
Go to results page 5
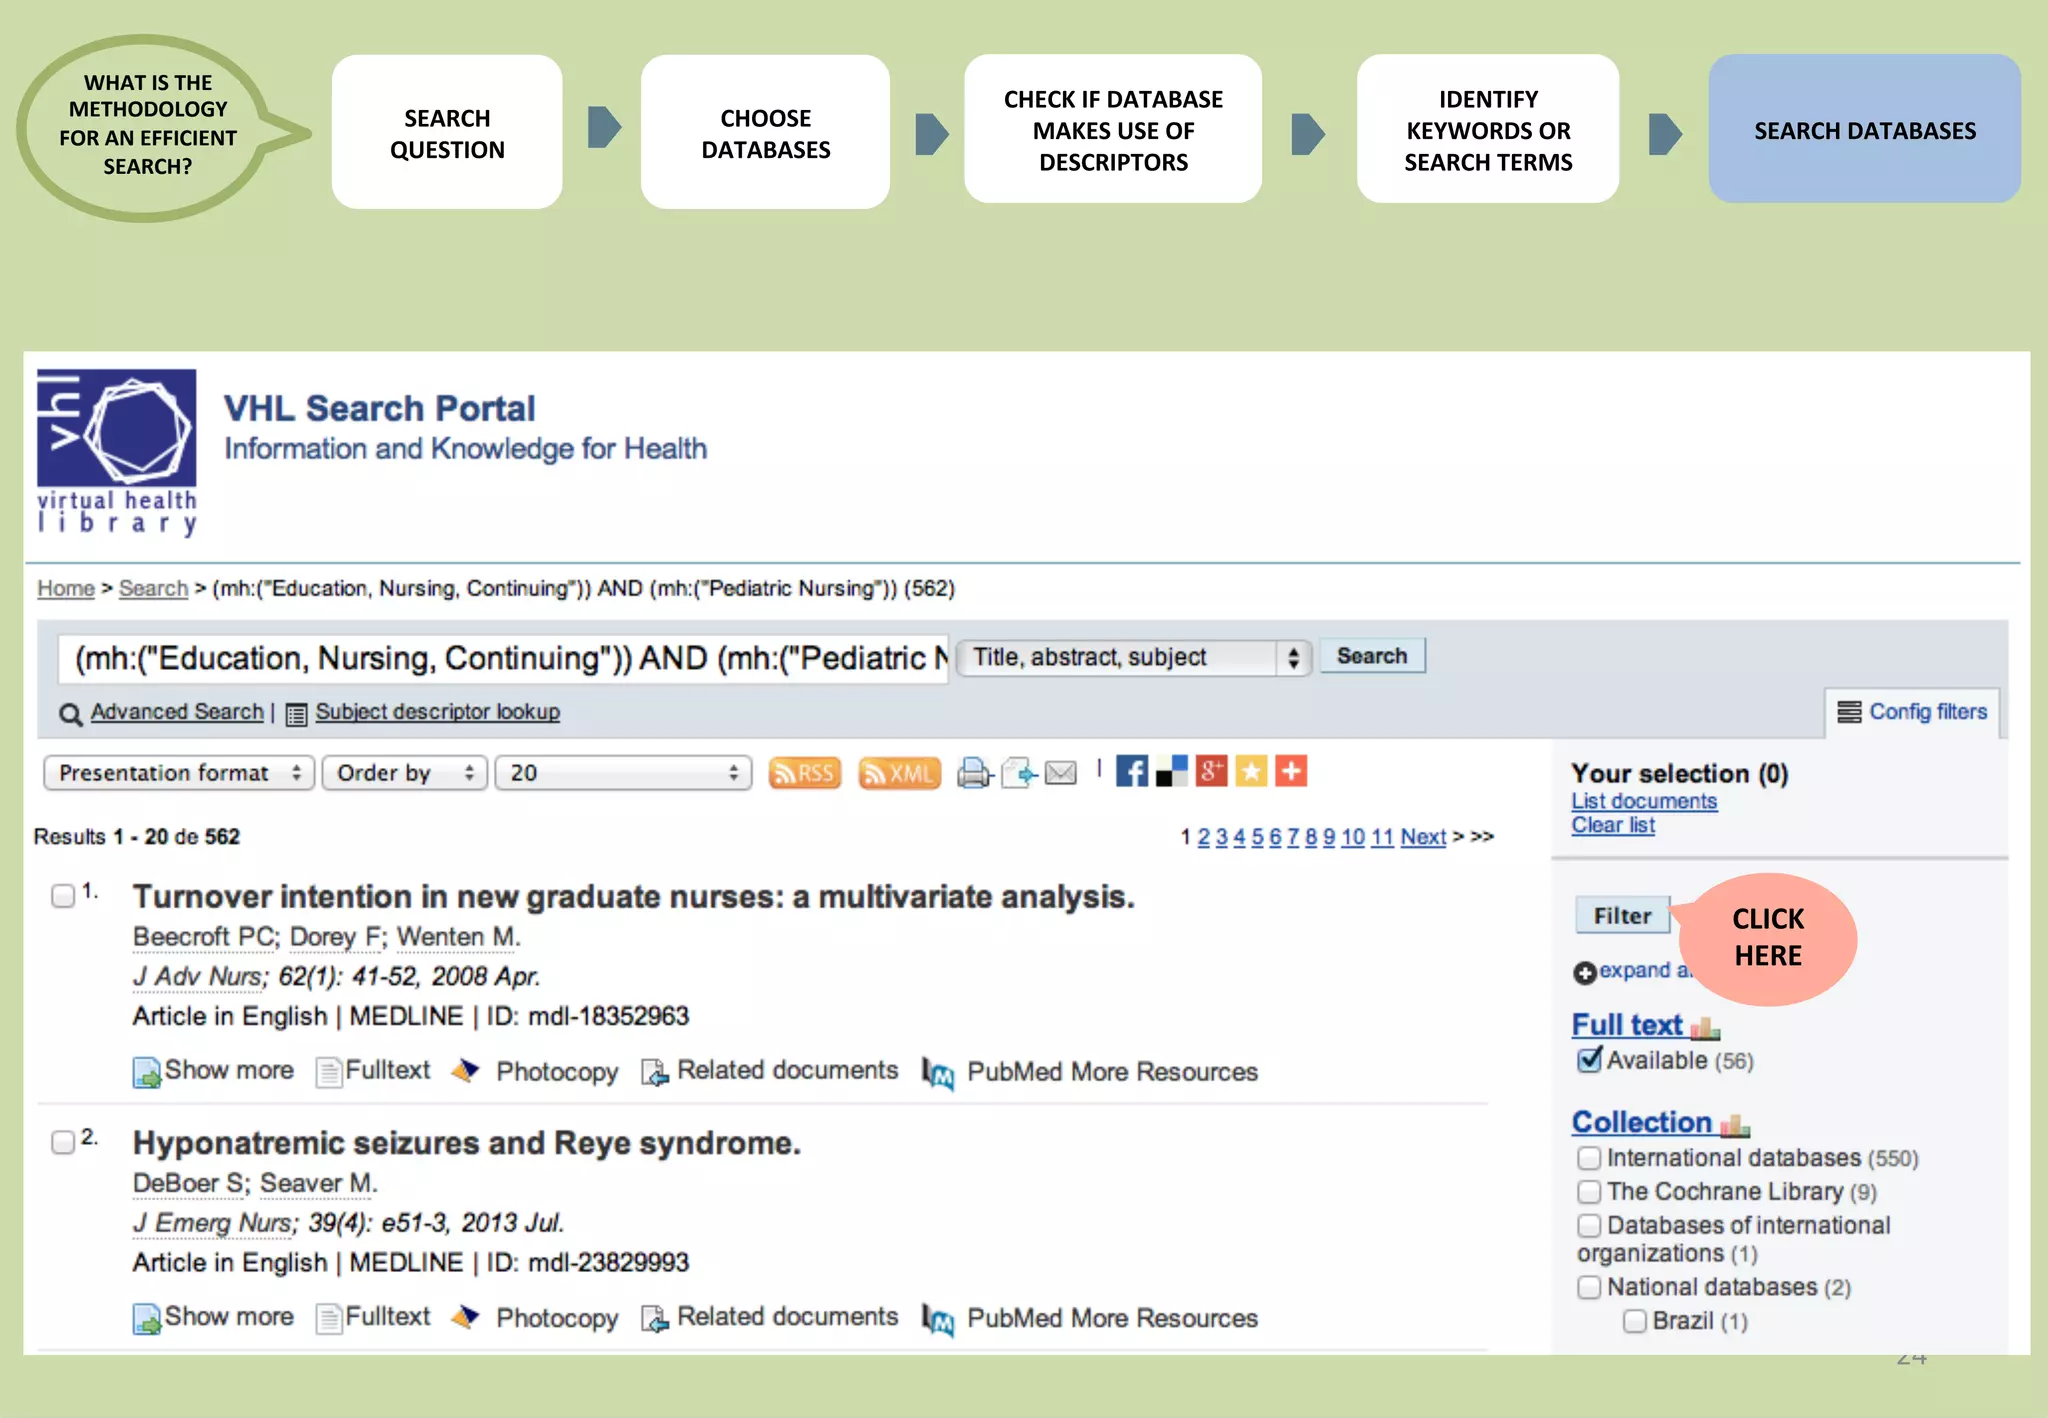point(1258,837)
